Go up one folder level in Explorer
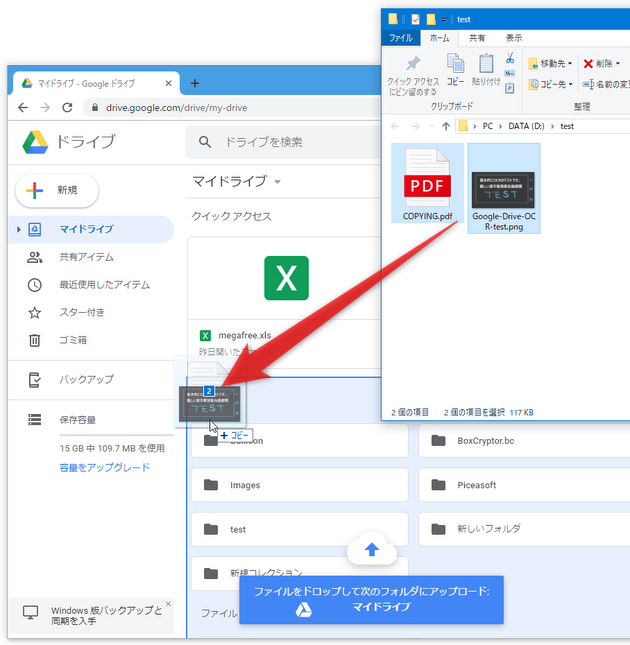The width and height of the screenshot is (630, 645). [446, 126]
